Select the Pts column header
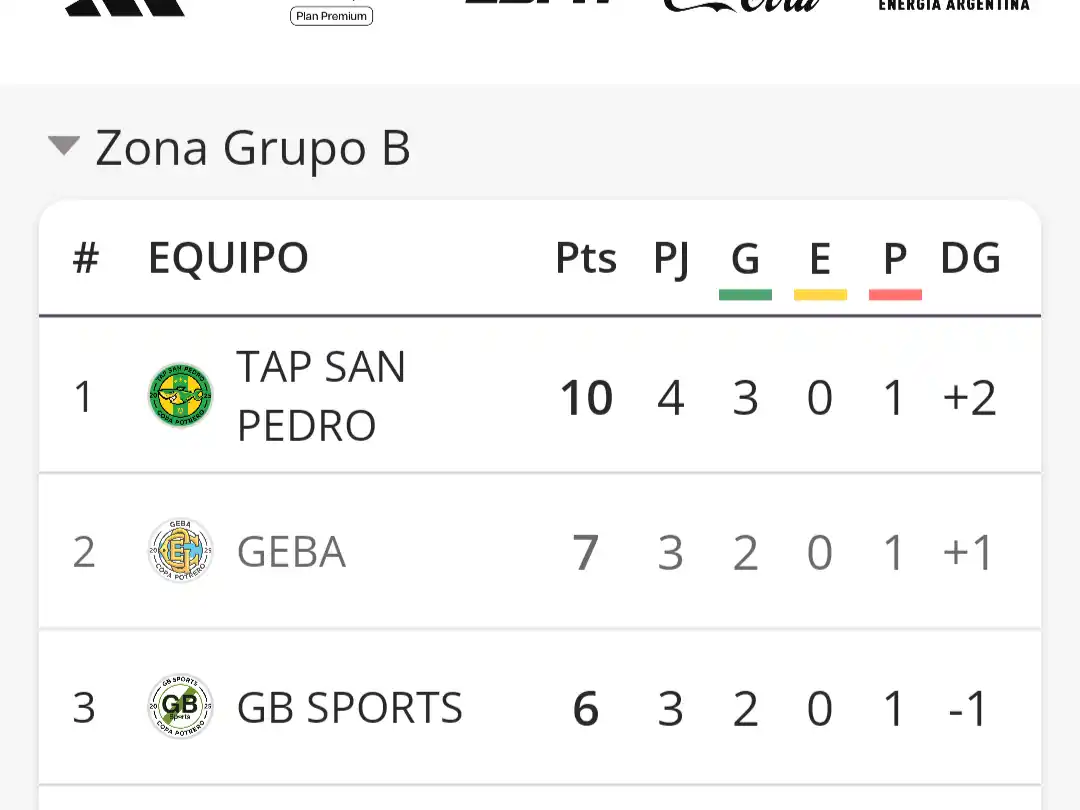The width and height of the screenshot is (1080, 810). 586,257
